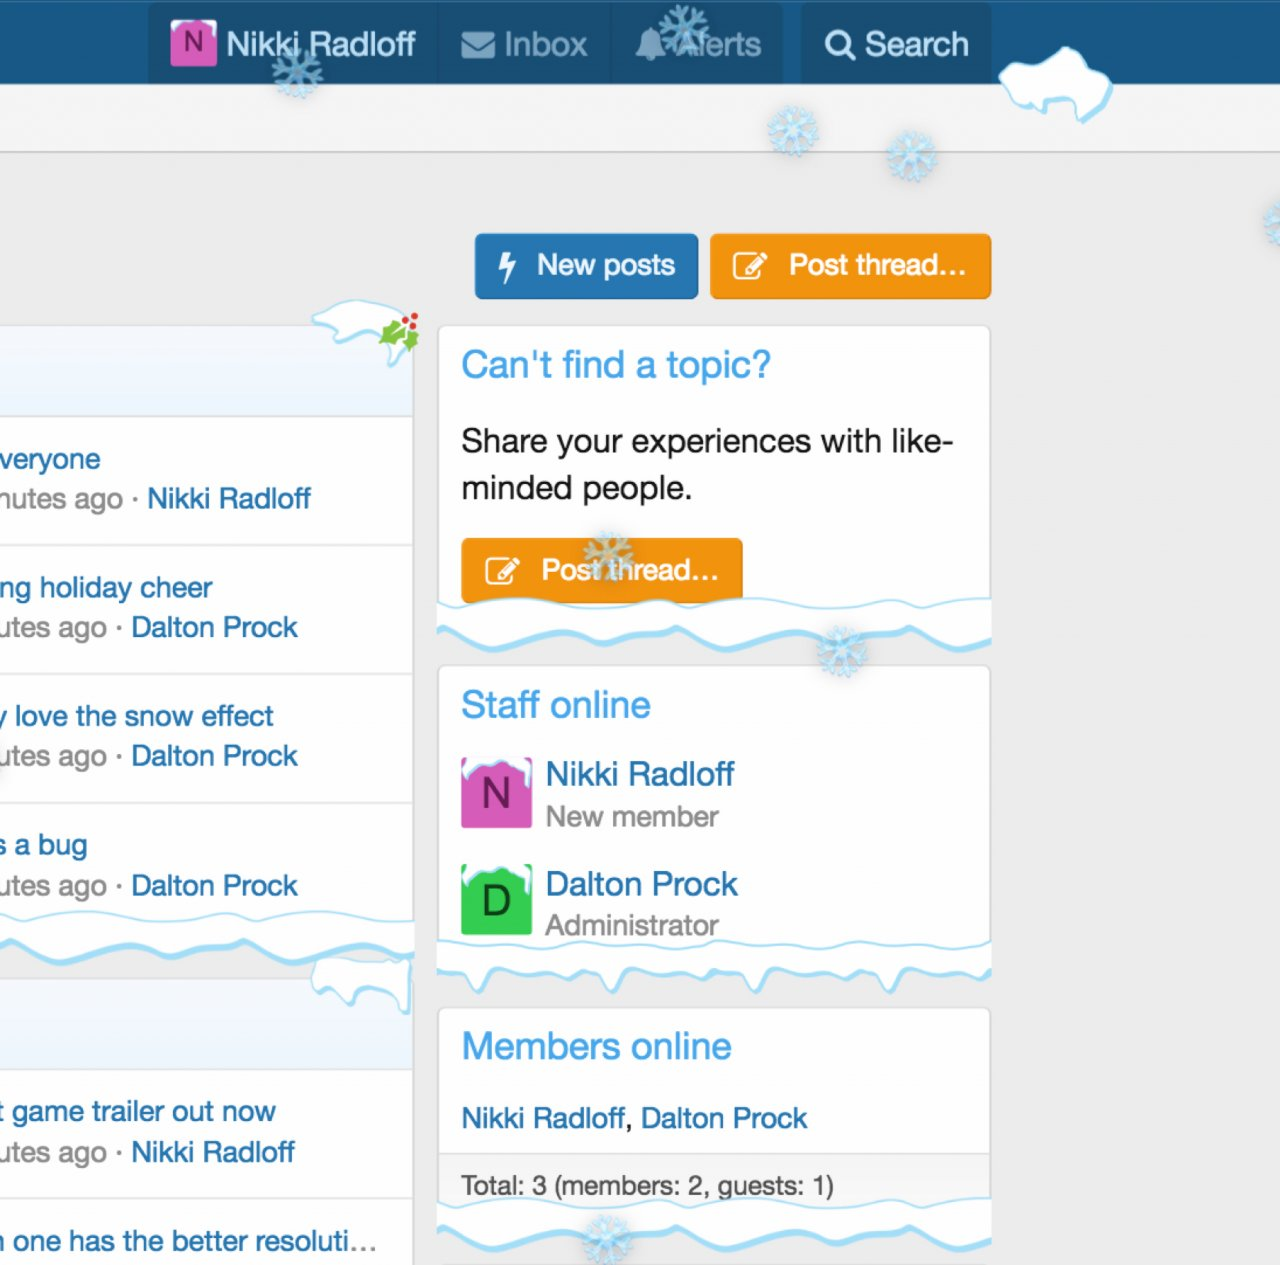Open Dalton Prock's name link in Staff online
This screenshot has height=1265, width=1280.
point(641,884)
